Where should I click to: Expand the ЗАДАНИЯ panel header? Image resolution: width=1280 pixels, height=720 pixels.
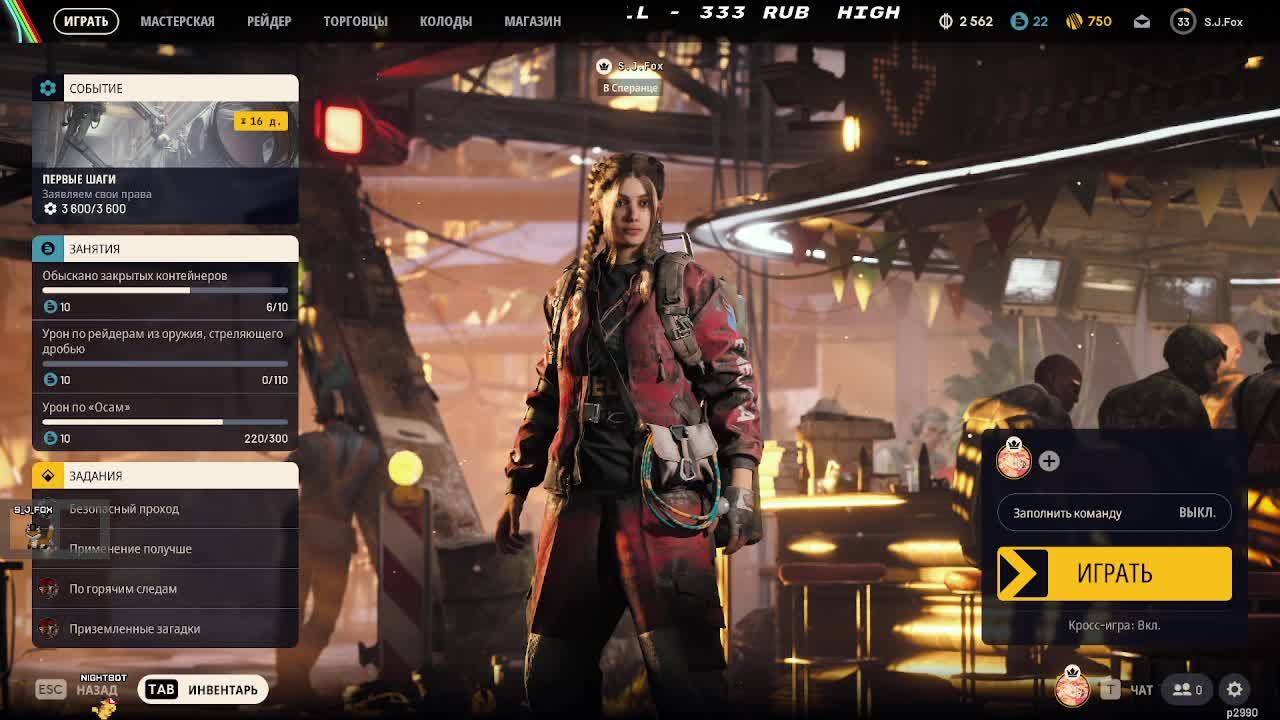[x=165, y=476]
